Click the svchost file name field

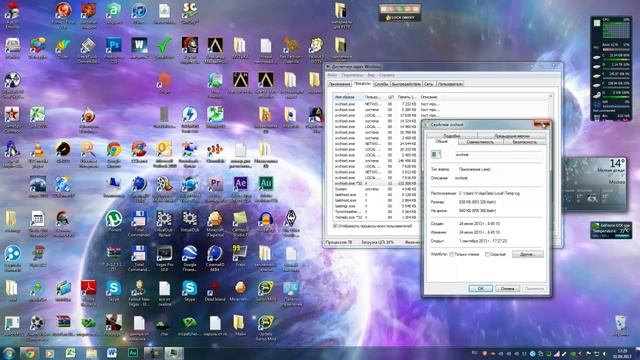(499, 155)
